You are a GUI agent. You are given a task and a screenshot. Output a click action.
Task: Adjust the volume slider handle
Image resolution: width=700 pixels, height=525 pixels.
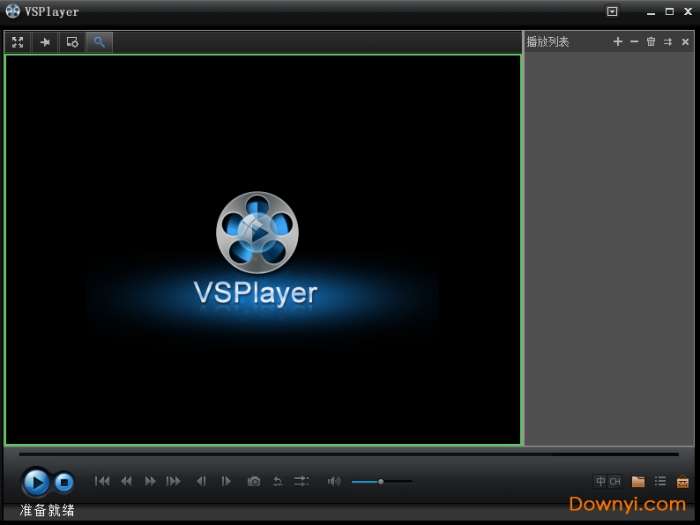(x=381, y=482)
